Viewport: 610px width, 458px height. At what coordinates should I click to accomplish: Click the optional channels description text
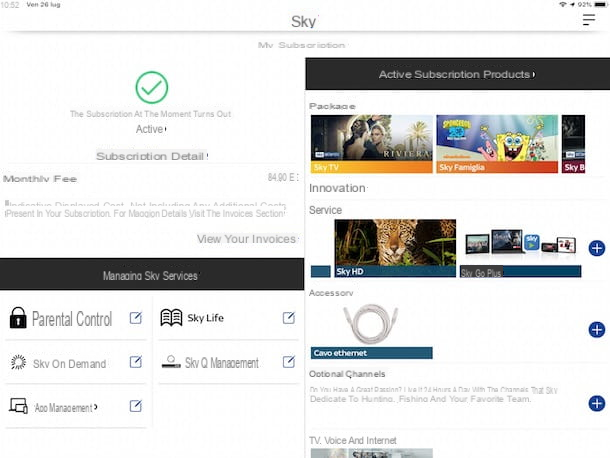[x=434, y=395]
